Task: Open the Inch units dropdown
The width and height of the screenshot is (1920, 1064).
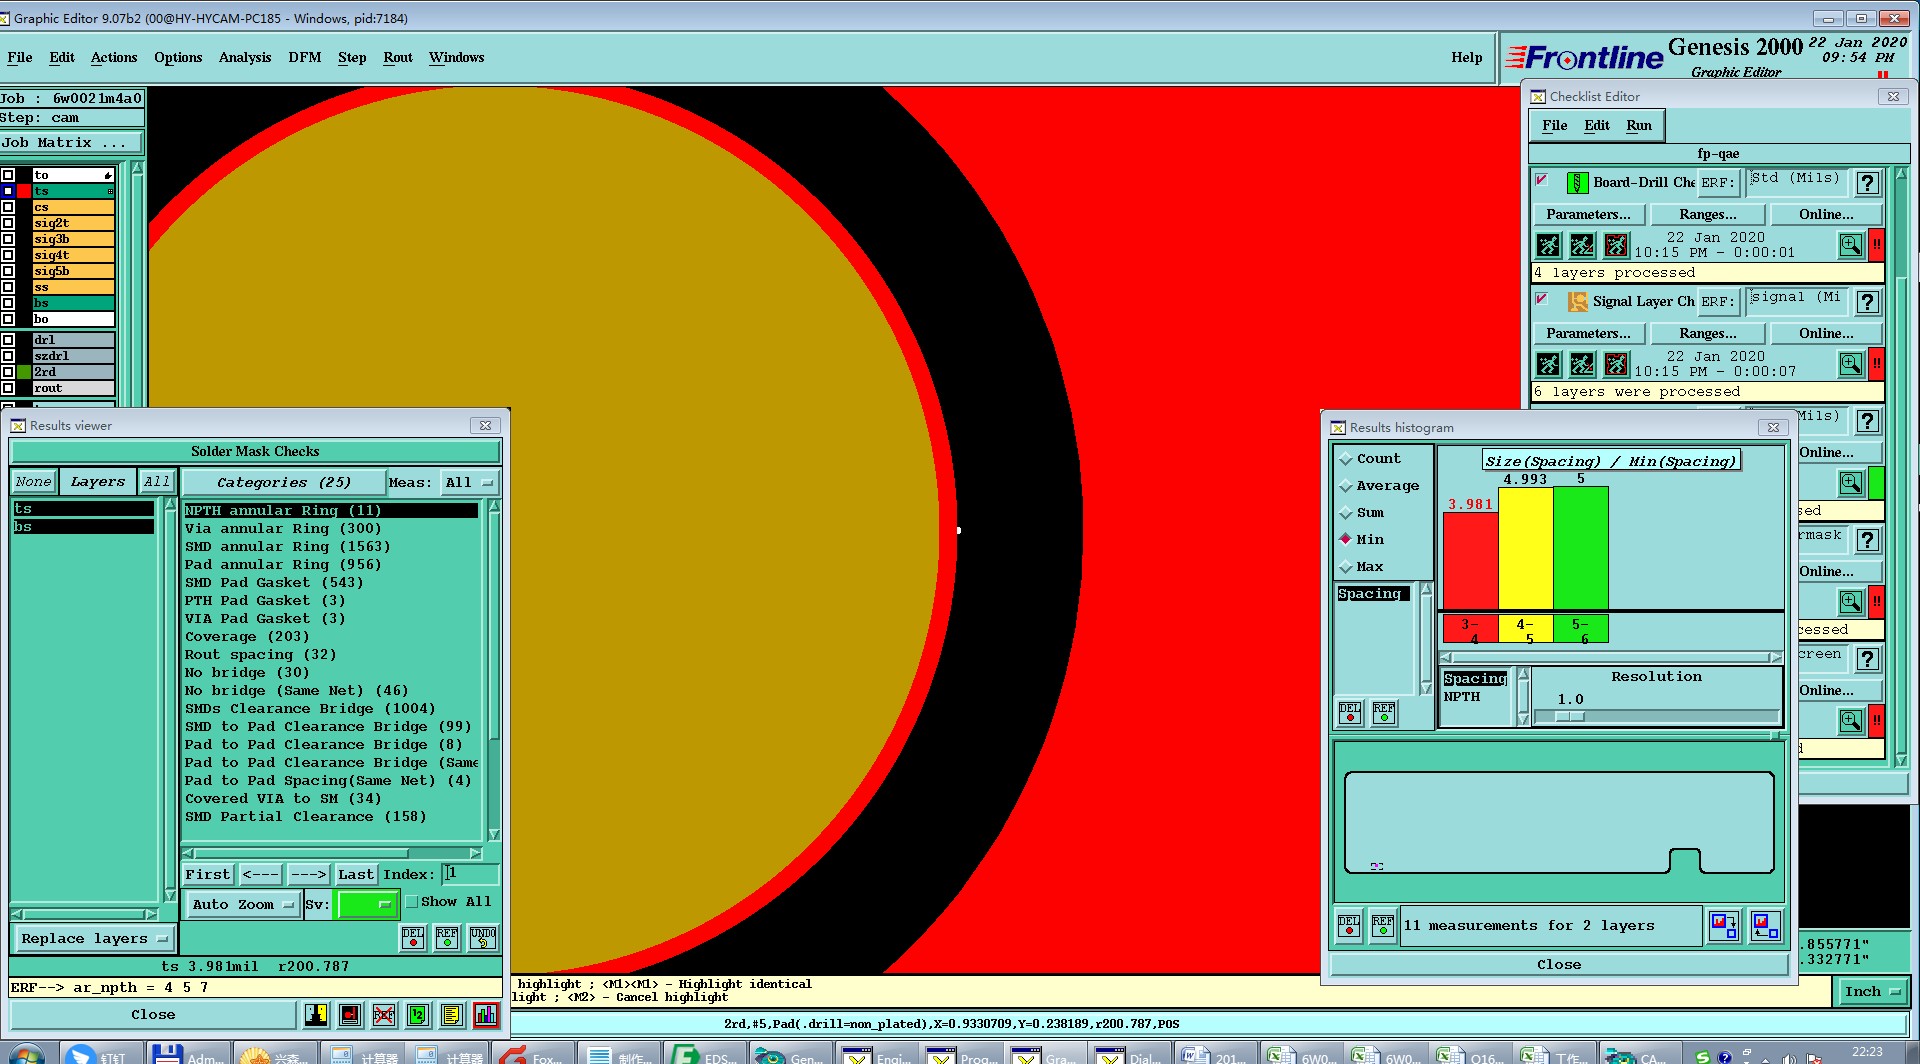Action: point(1872,992)
